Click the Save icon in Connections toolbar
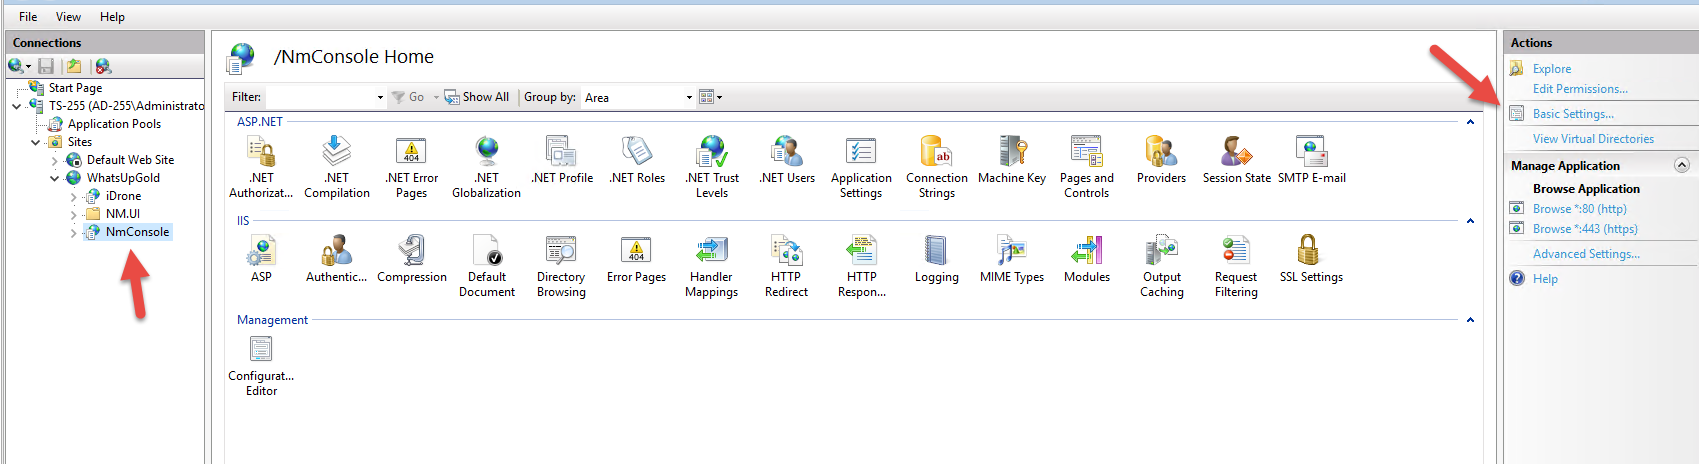This screenshot has height=464, width=1699. click(x=46, y=66)
